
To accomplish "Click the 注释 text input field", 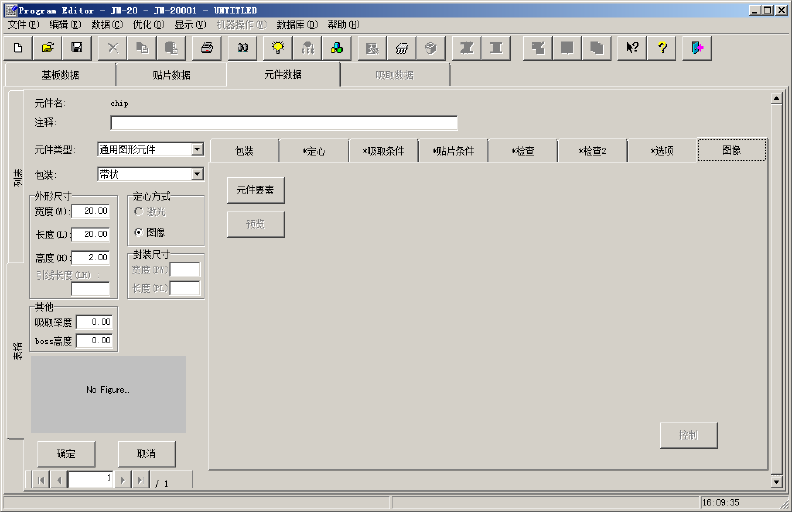I will [x=283, y=123].
